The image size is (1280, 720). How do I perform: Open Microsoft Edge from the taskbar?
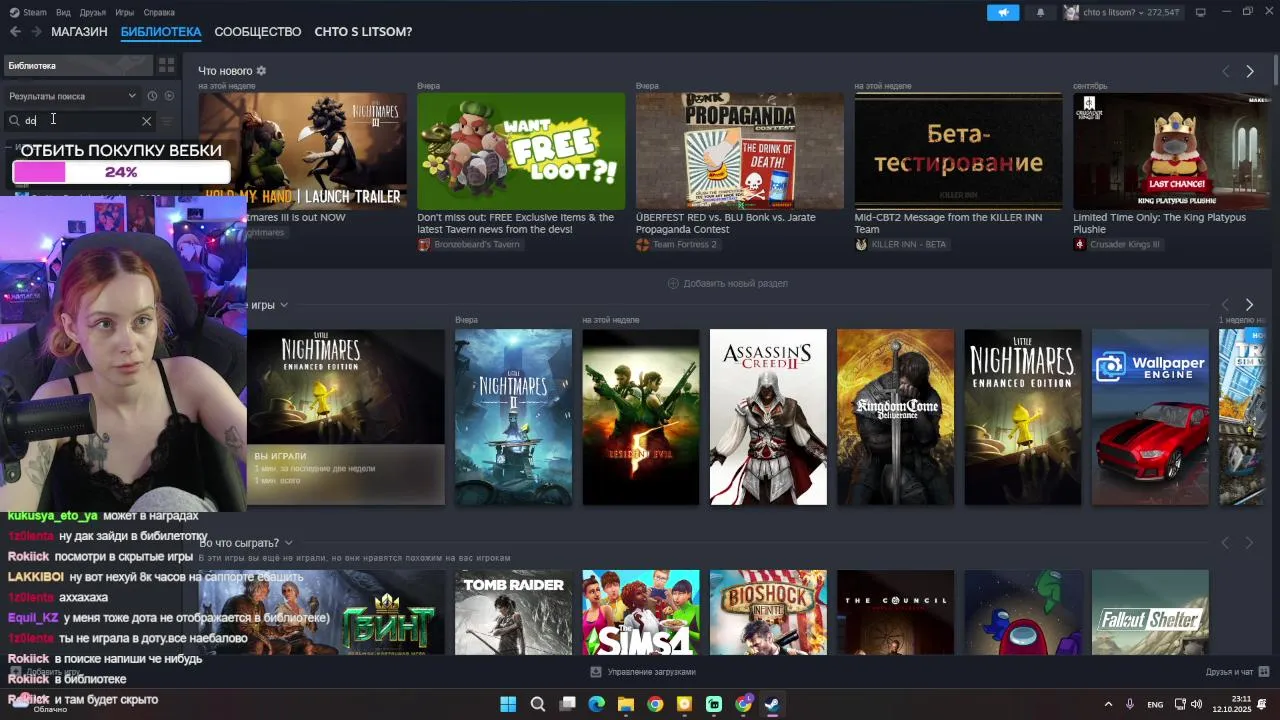pyautogui.click(x=596, y=704)
